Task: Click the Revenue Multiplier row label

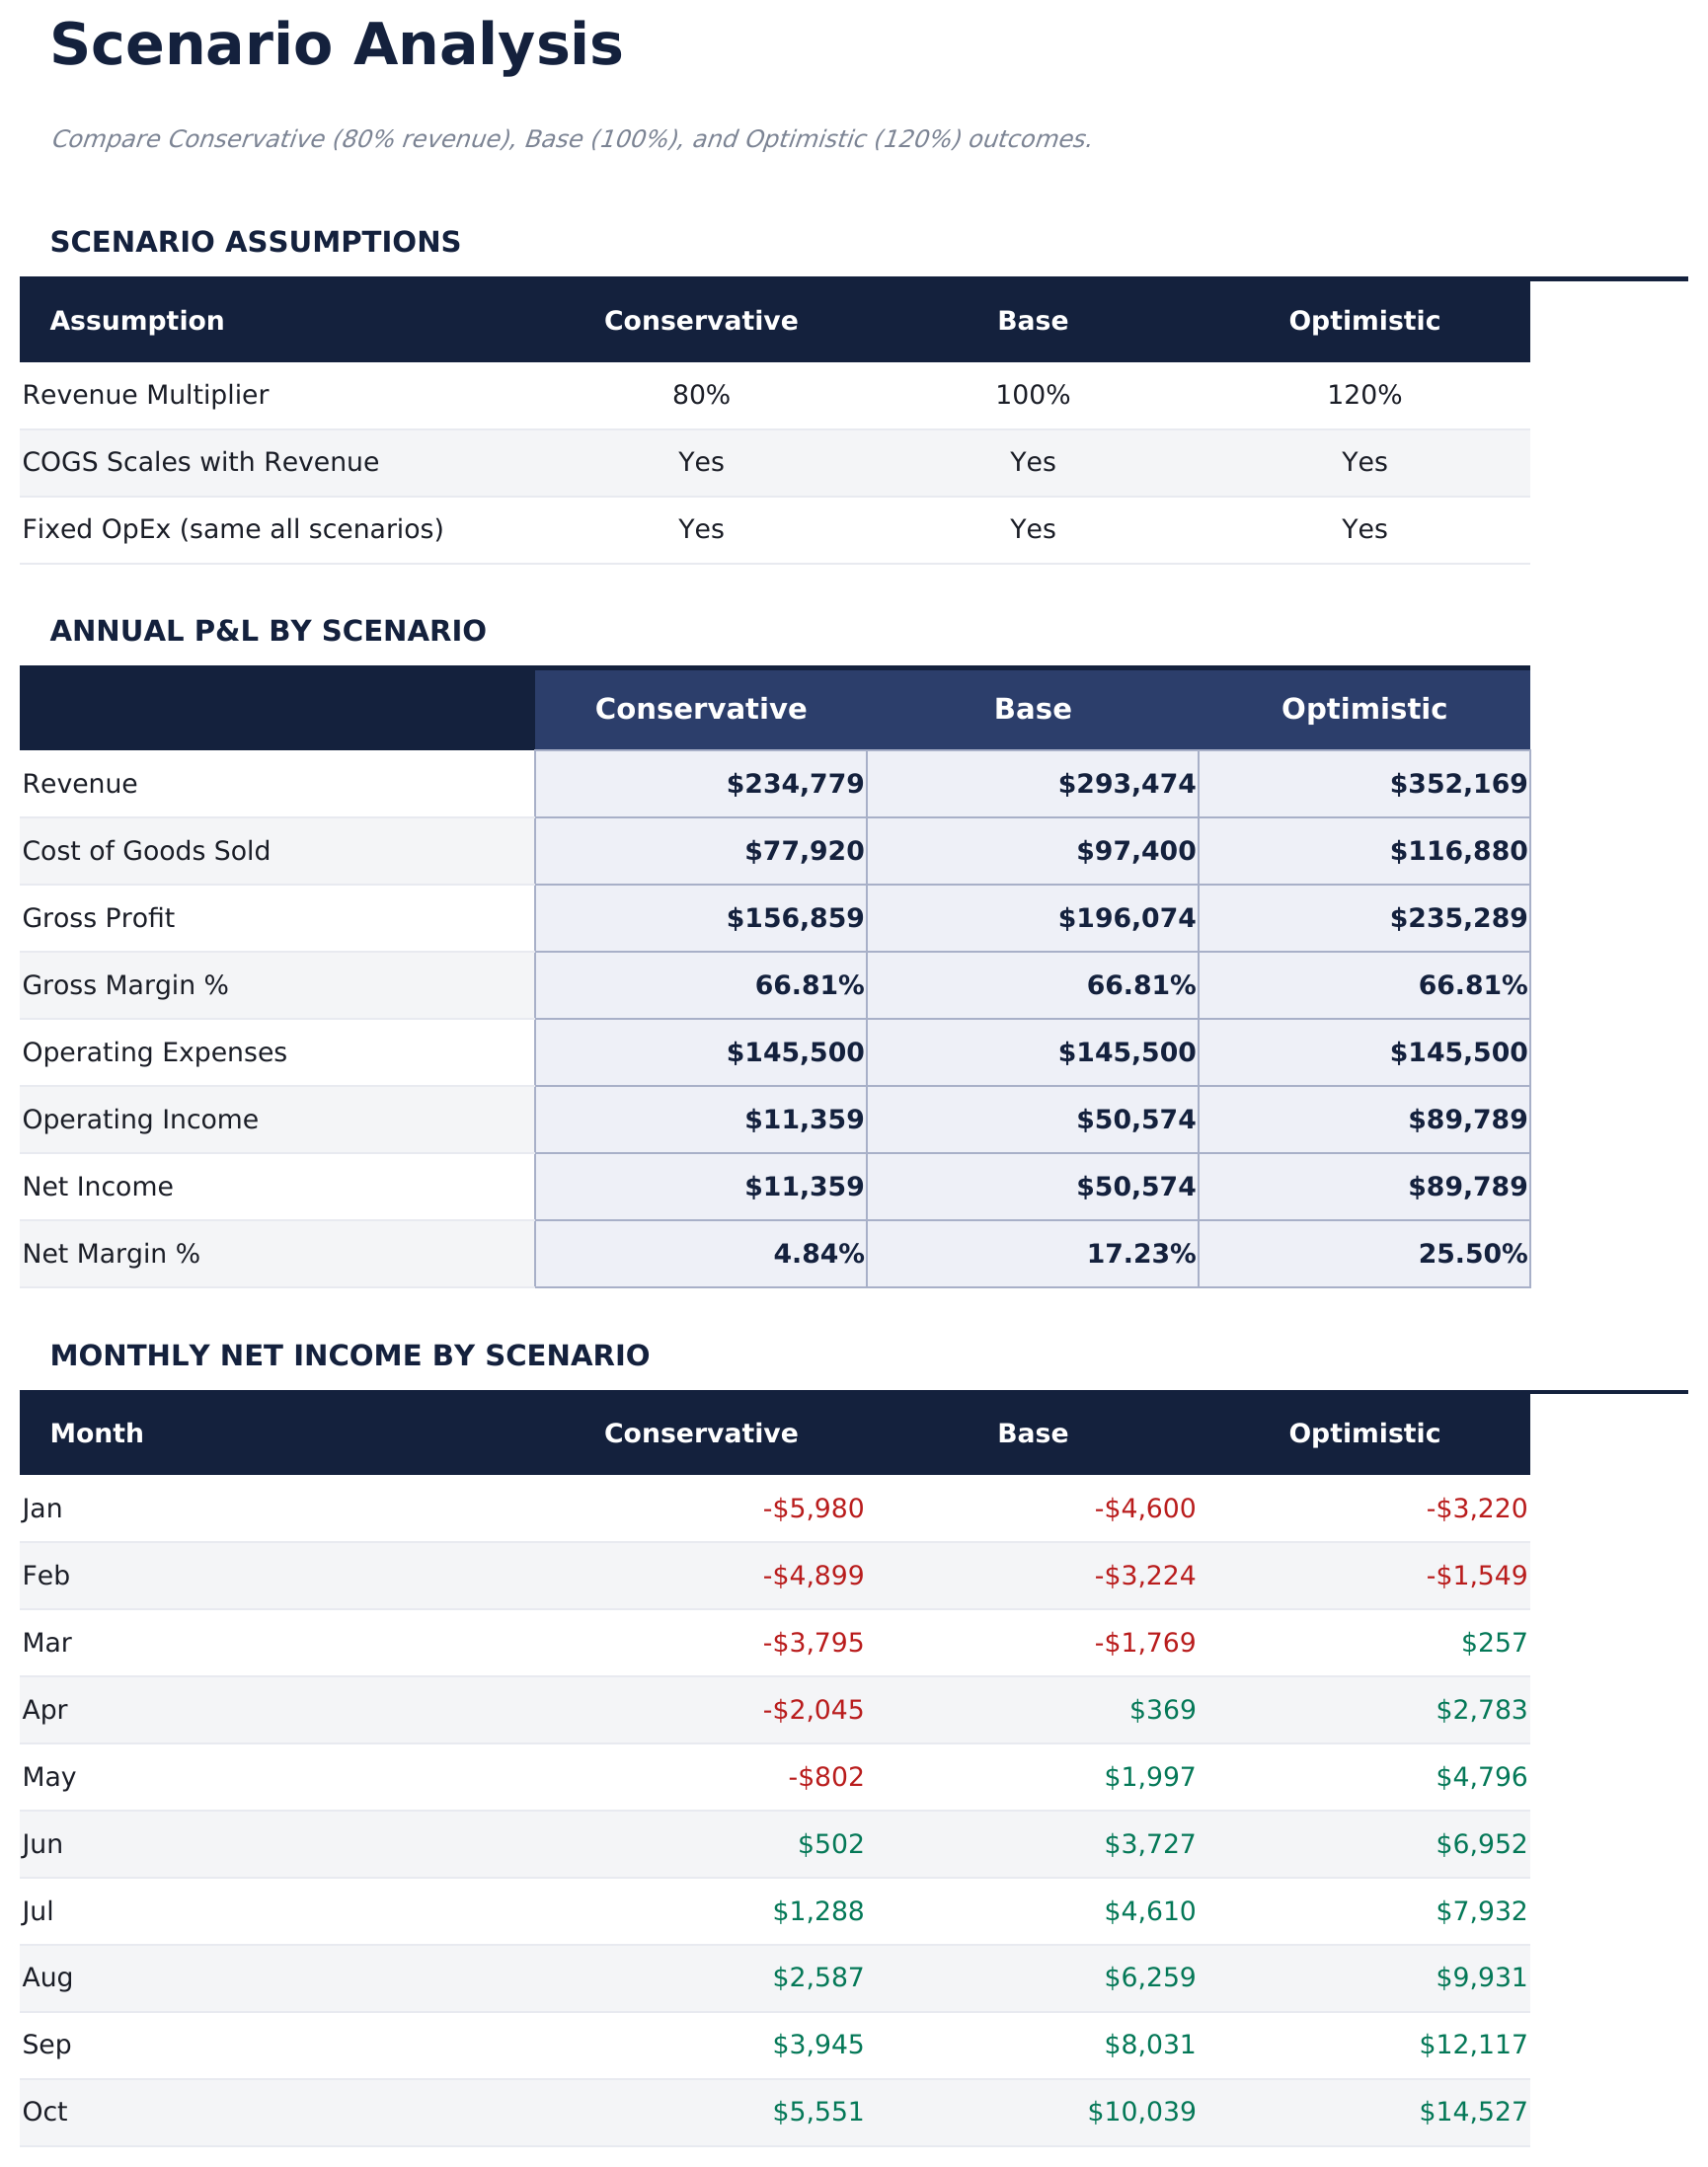Action: pos(148,394)
